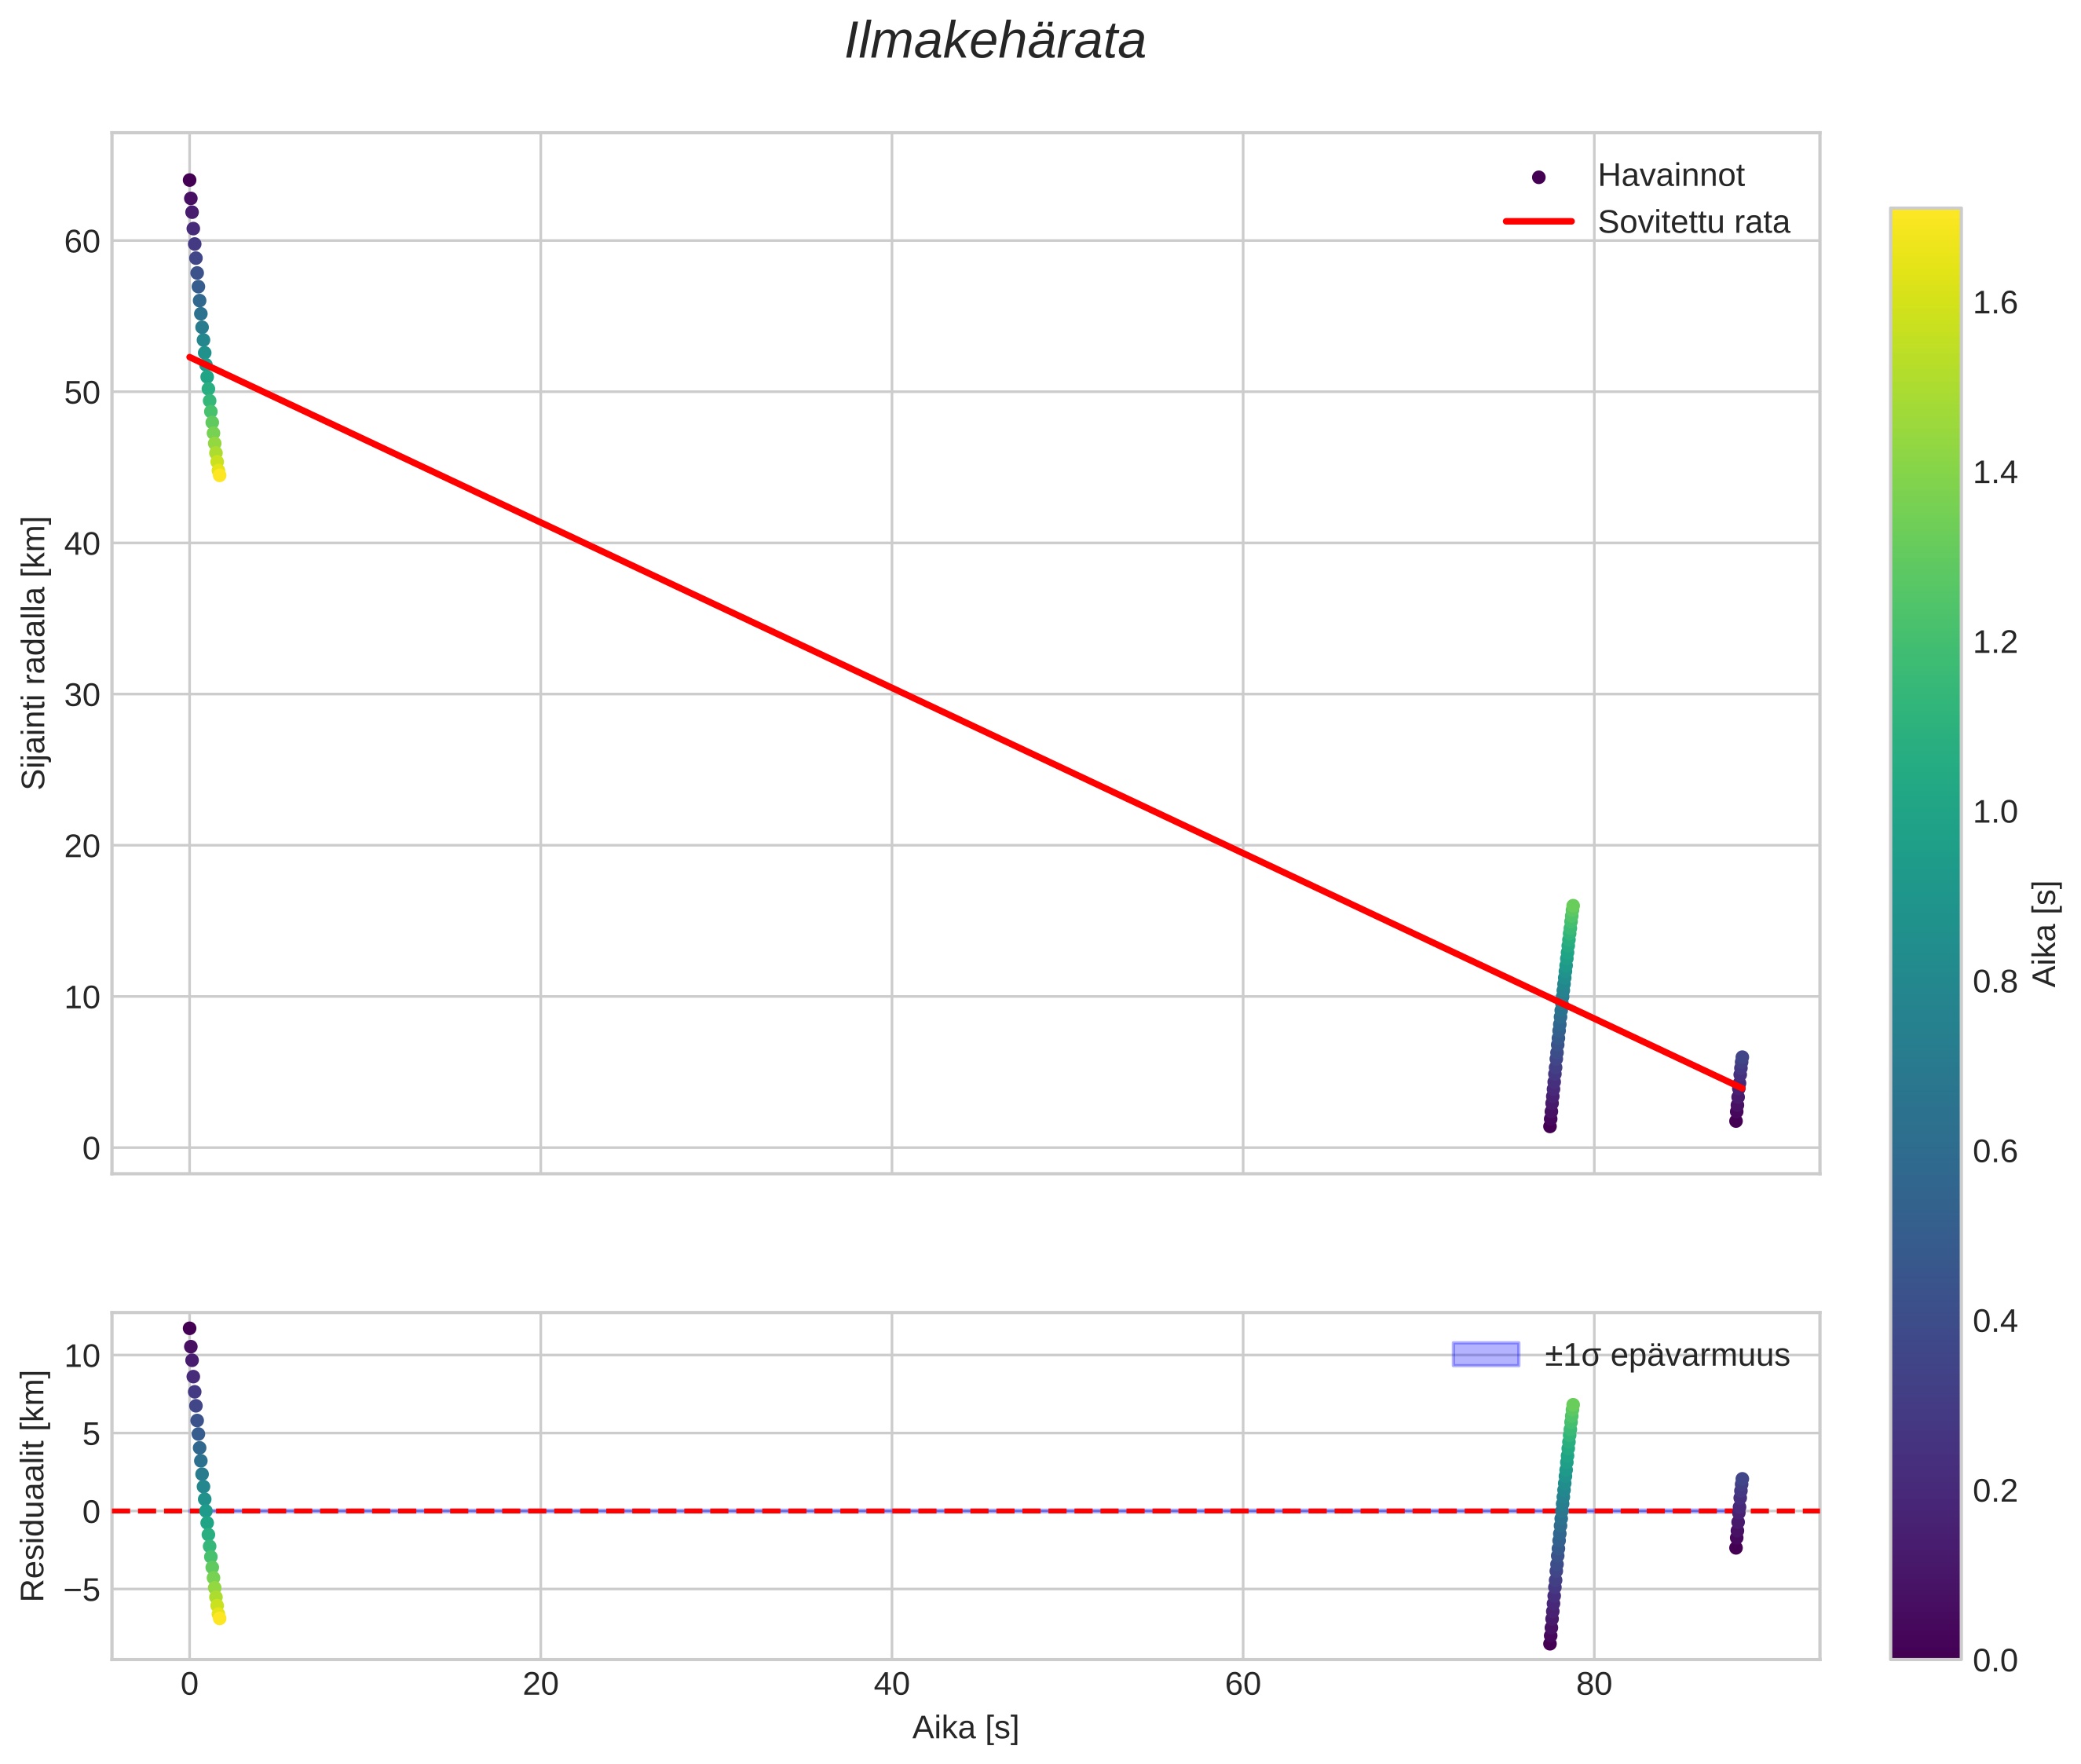Click the Ilmakehärata plot title
Screen dimensions: 2081x1764
[x=994, y=42]
